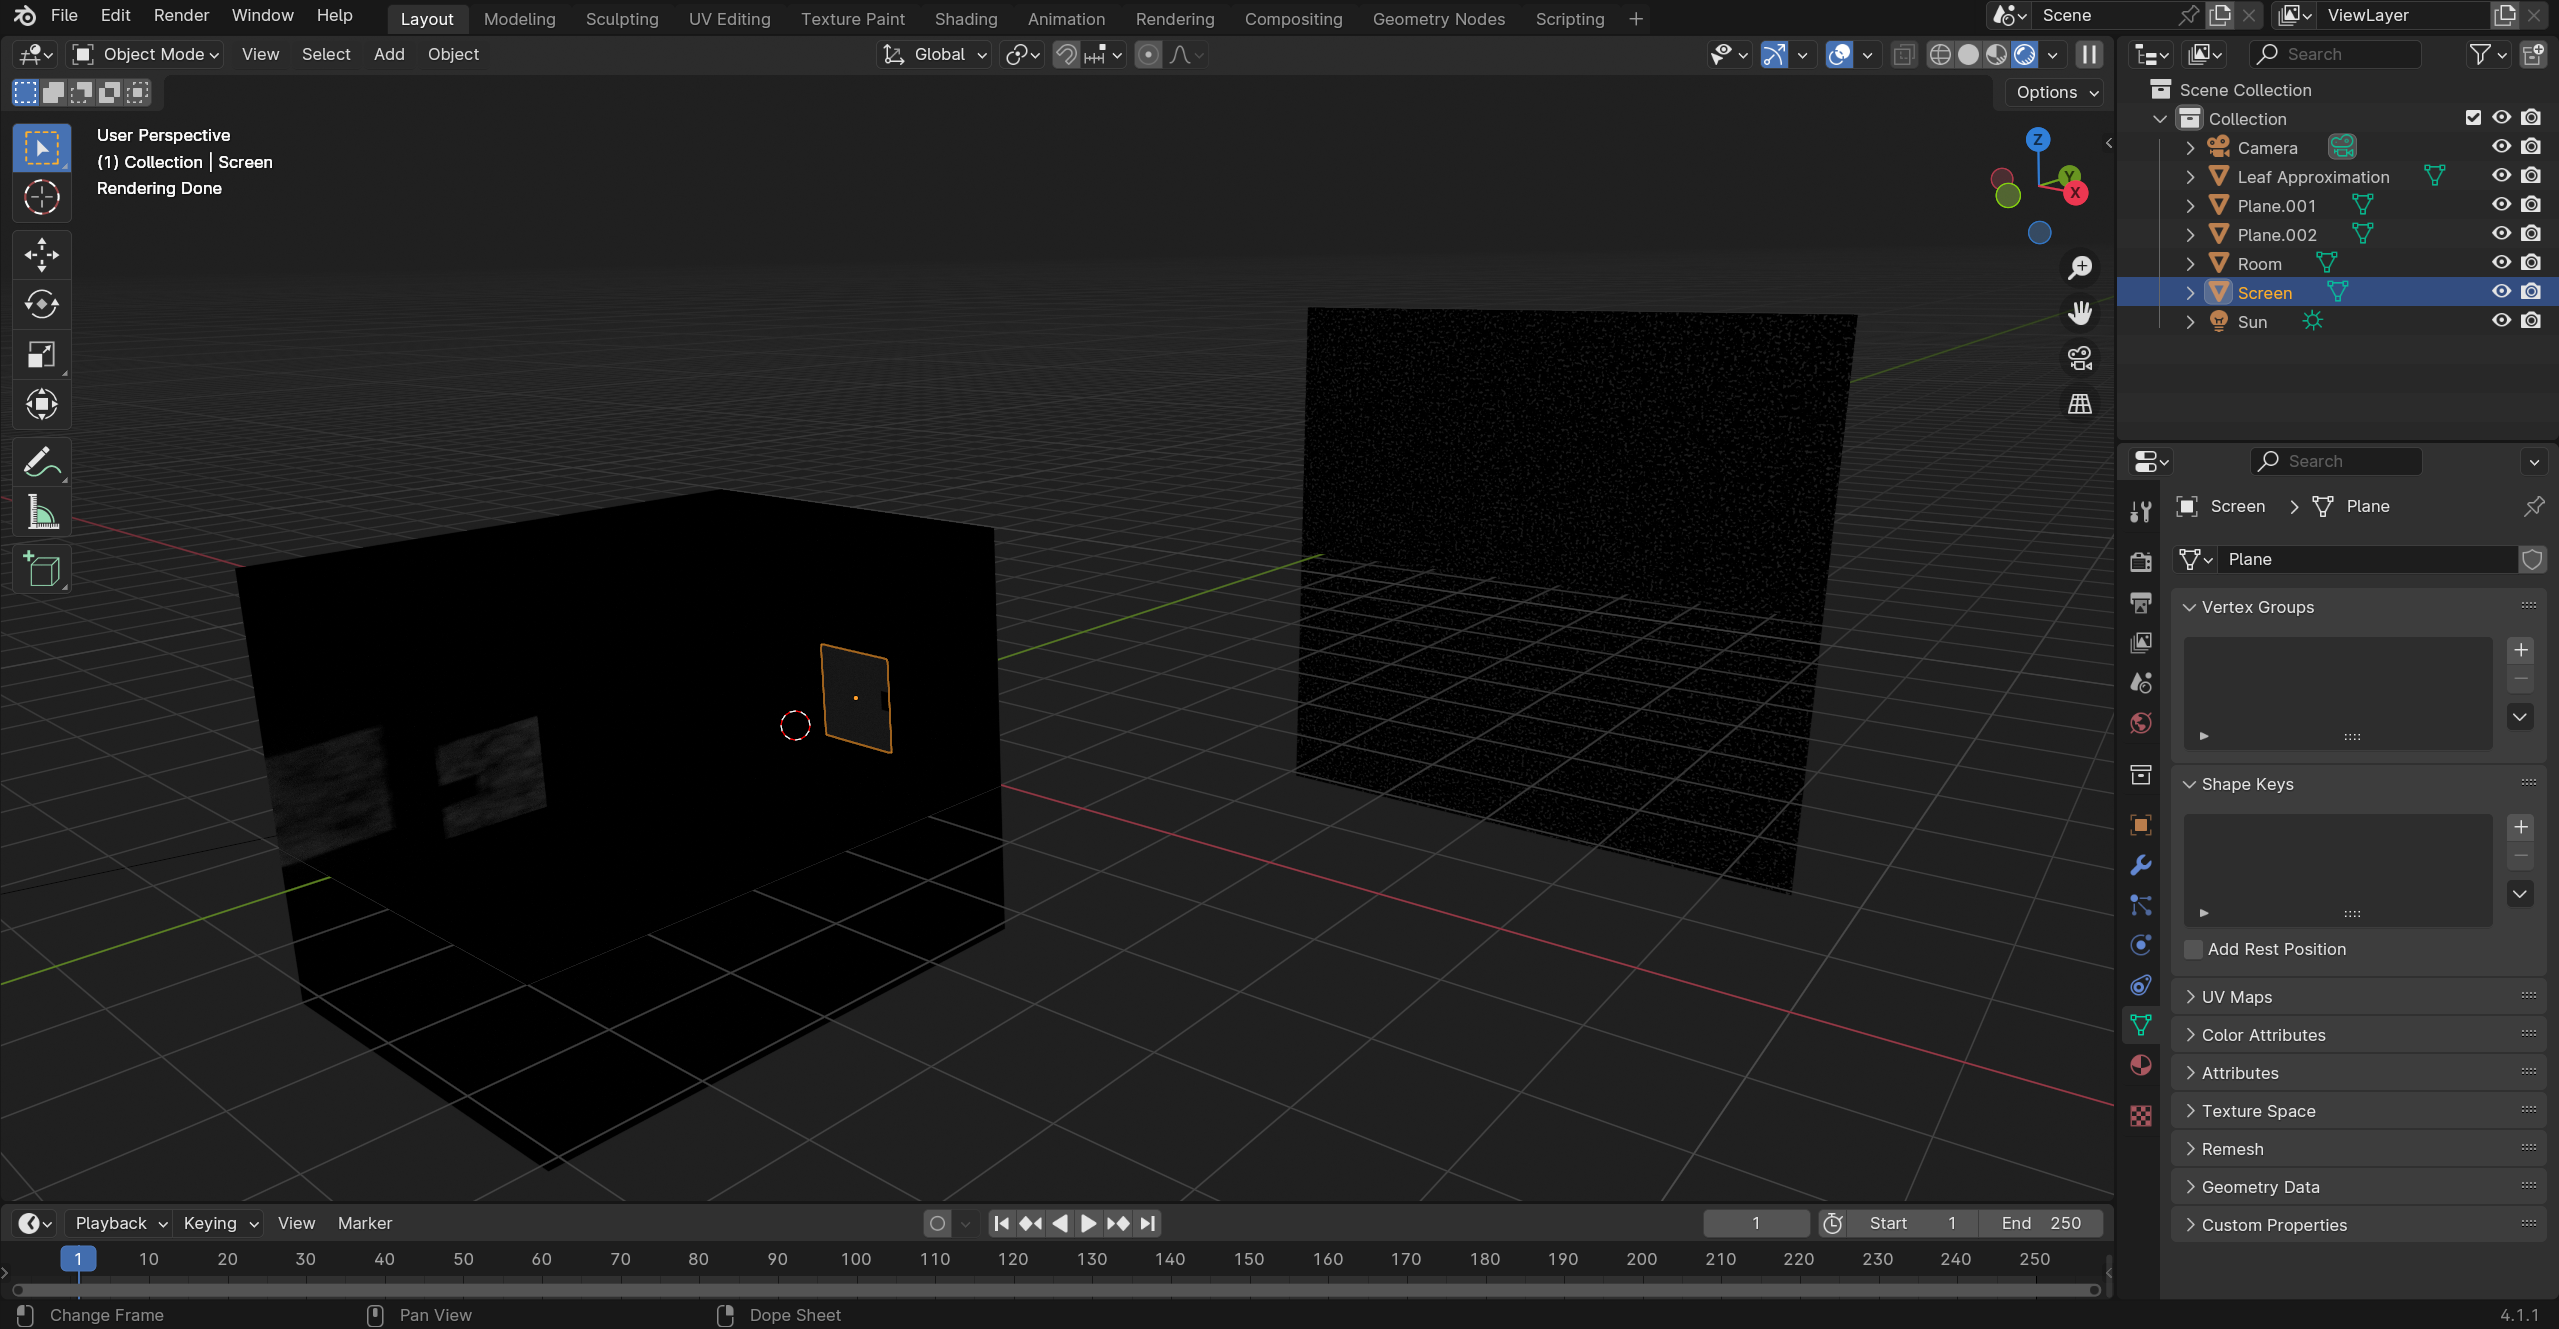Toggle snapping magnet icon
The height and width of the screenshot is (1329, 2559).
pyautogui.click(x=1067, y=55)
